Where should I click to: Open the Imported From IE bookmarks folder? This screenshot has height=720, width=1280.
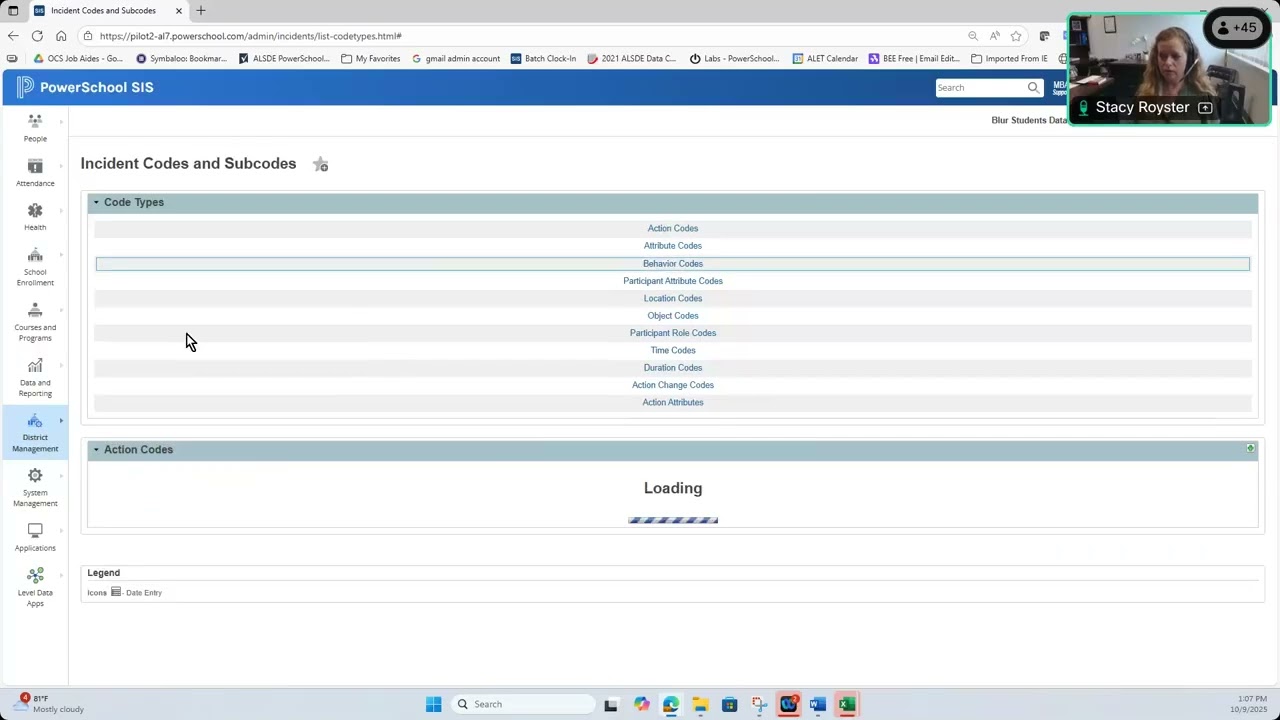[x=1010, y=58]
